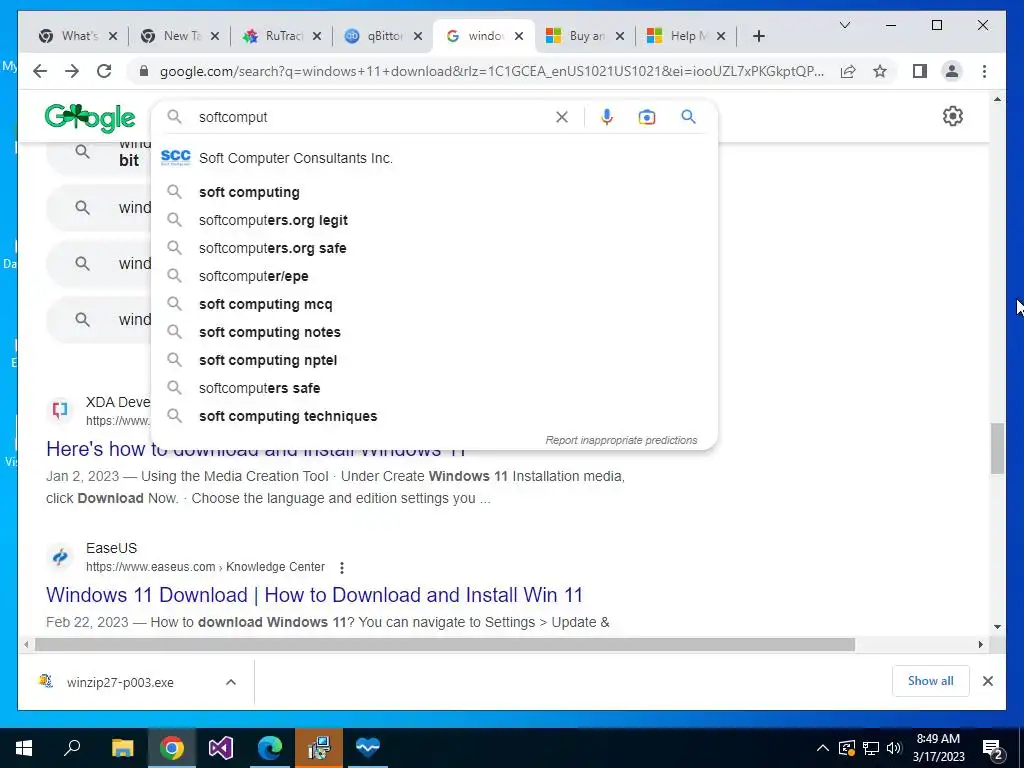Open File Explorer from taskbar
Image resolution: width=1024 pixels, height=768 pixels.
(x=122, y=748)
